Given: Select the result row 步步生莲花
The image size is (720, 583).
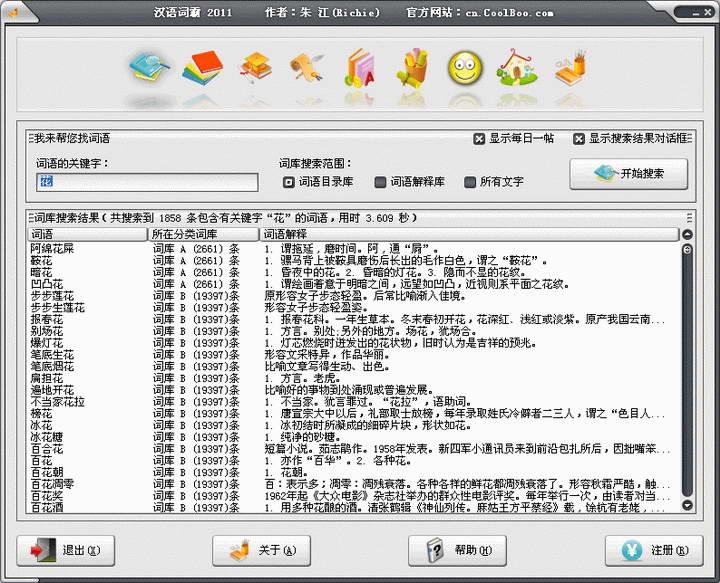Looking at the screenshot, I should coord(354,308).
